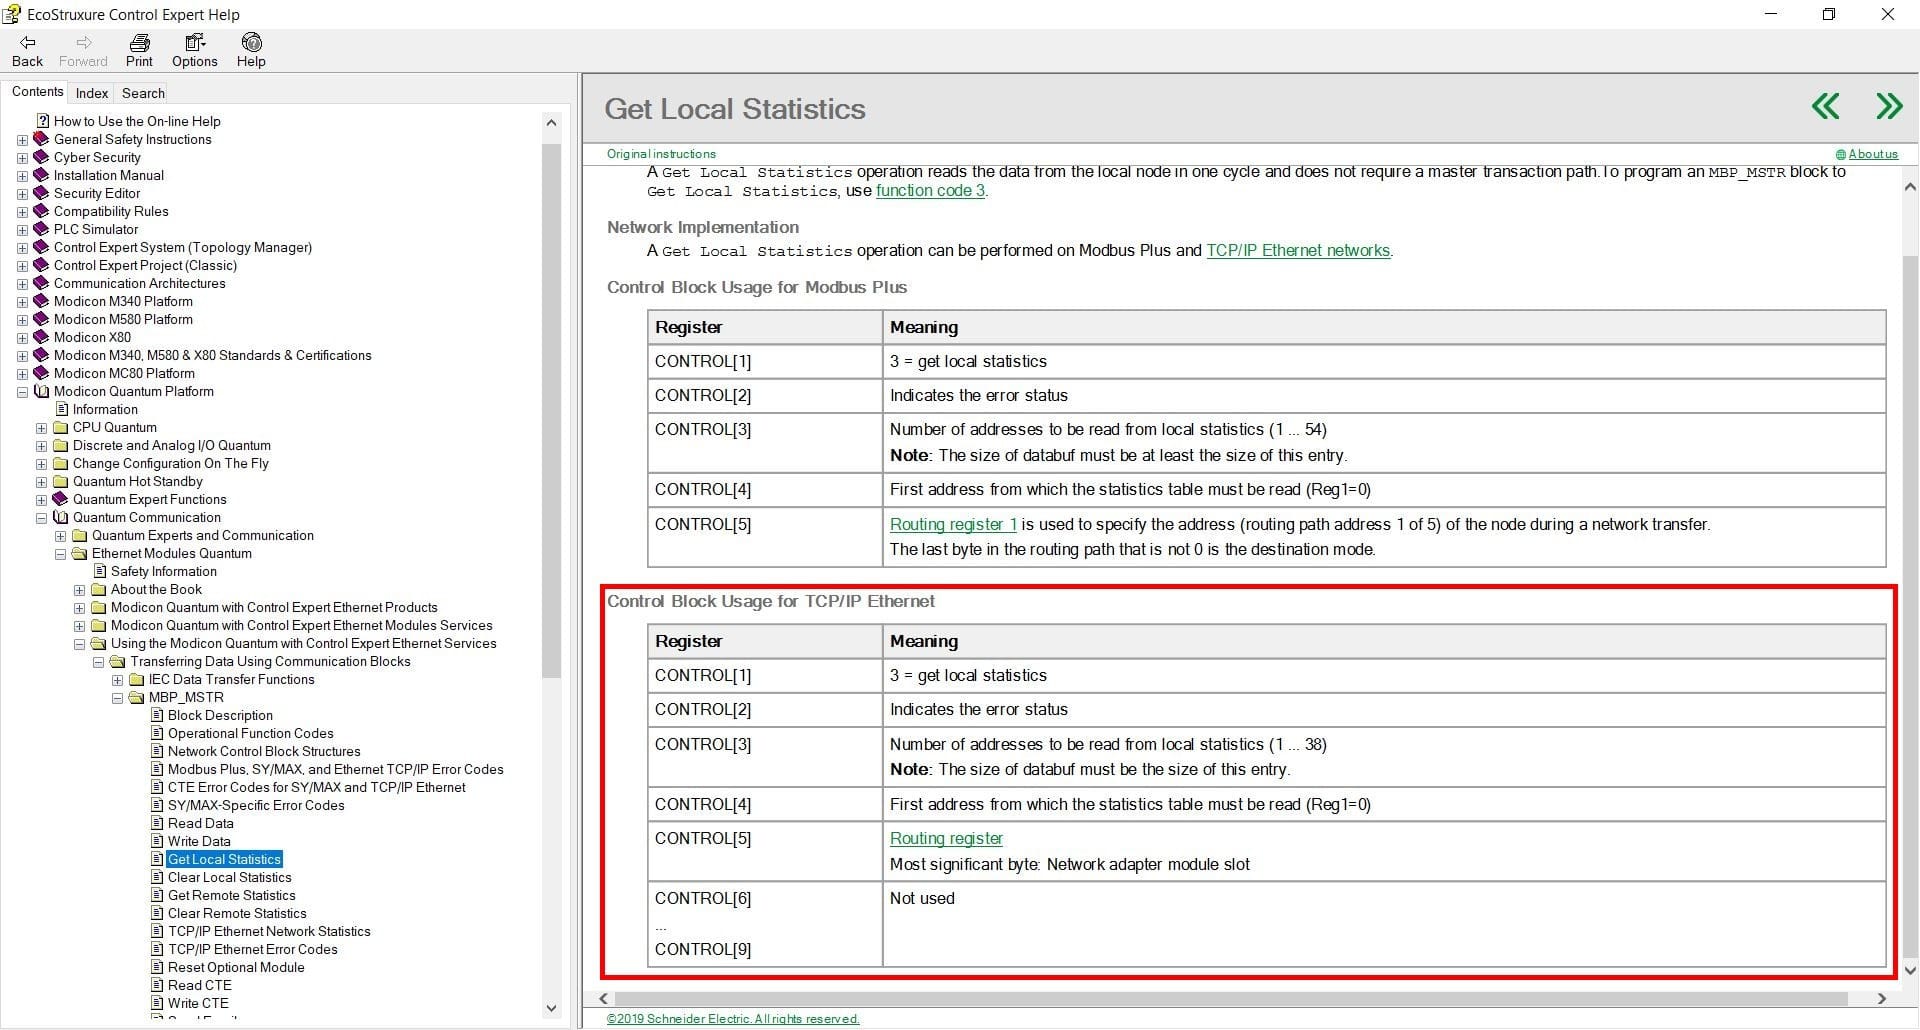This screenshot has width=1920, height=1030.
Task: Collapse the Modicon Quantum Platform node
Action: [22, 392]
